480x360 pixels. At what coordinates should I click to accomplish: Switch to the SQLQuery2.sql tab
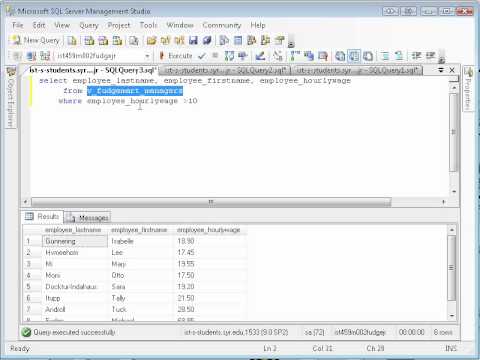click(x=225, y=70)
